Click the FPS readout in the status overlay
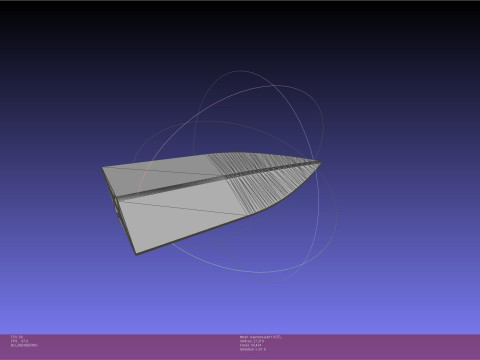Image resolution: width=480 pixels, height=360 pixels. 19,341
